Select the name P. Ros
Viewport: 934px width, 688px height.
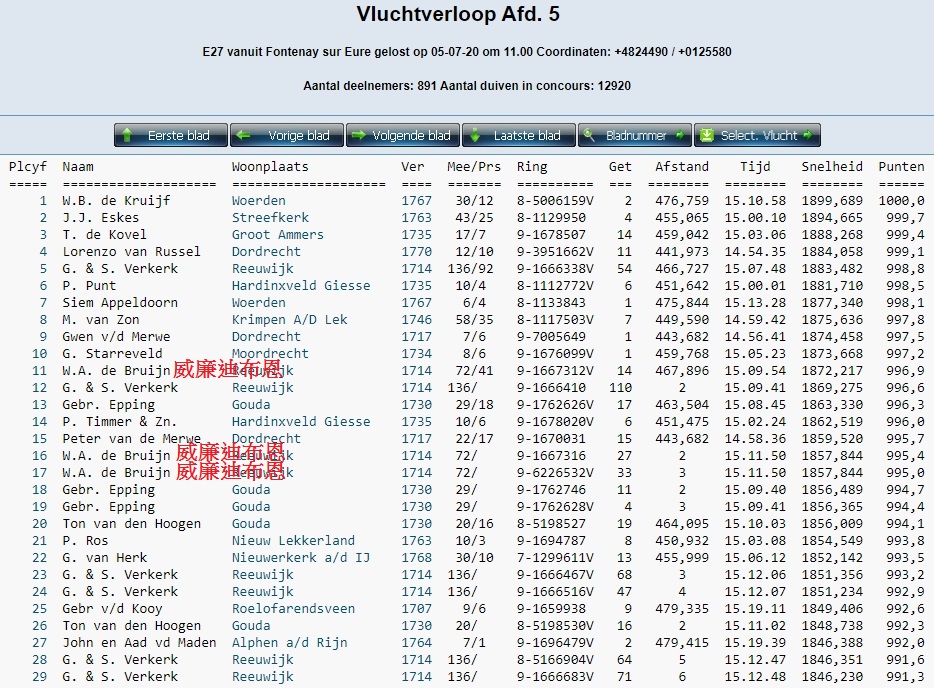tap(85, 541)
